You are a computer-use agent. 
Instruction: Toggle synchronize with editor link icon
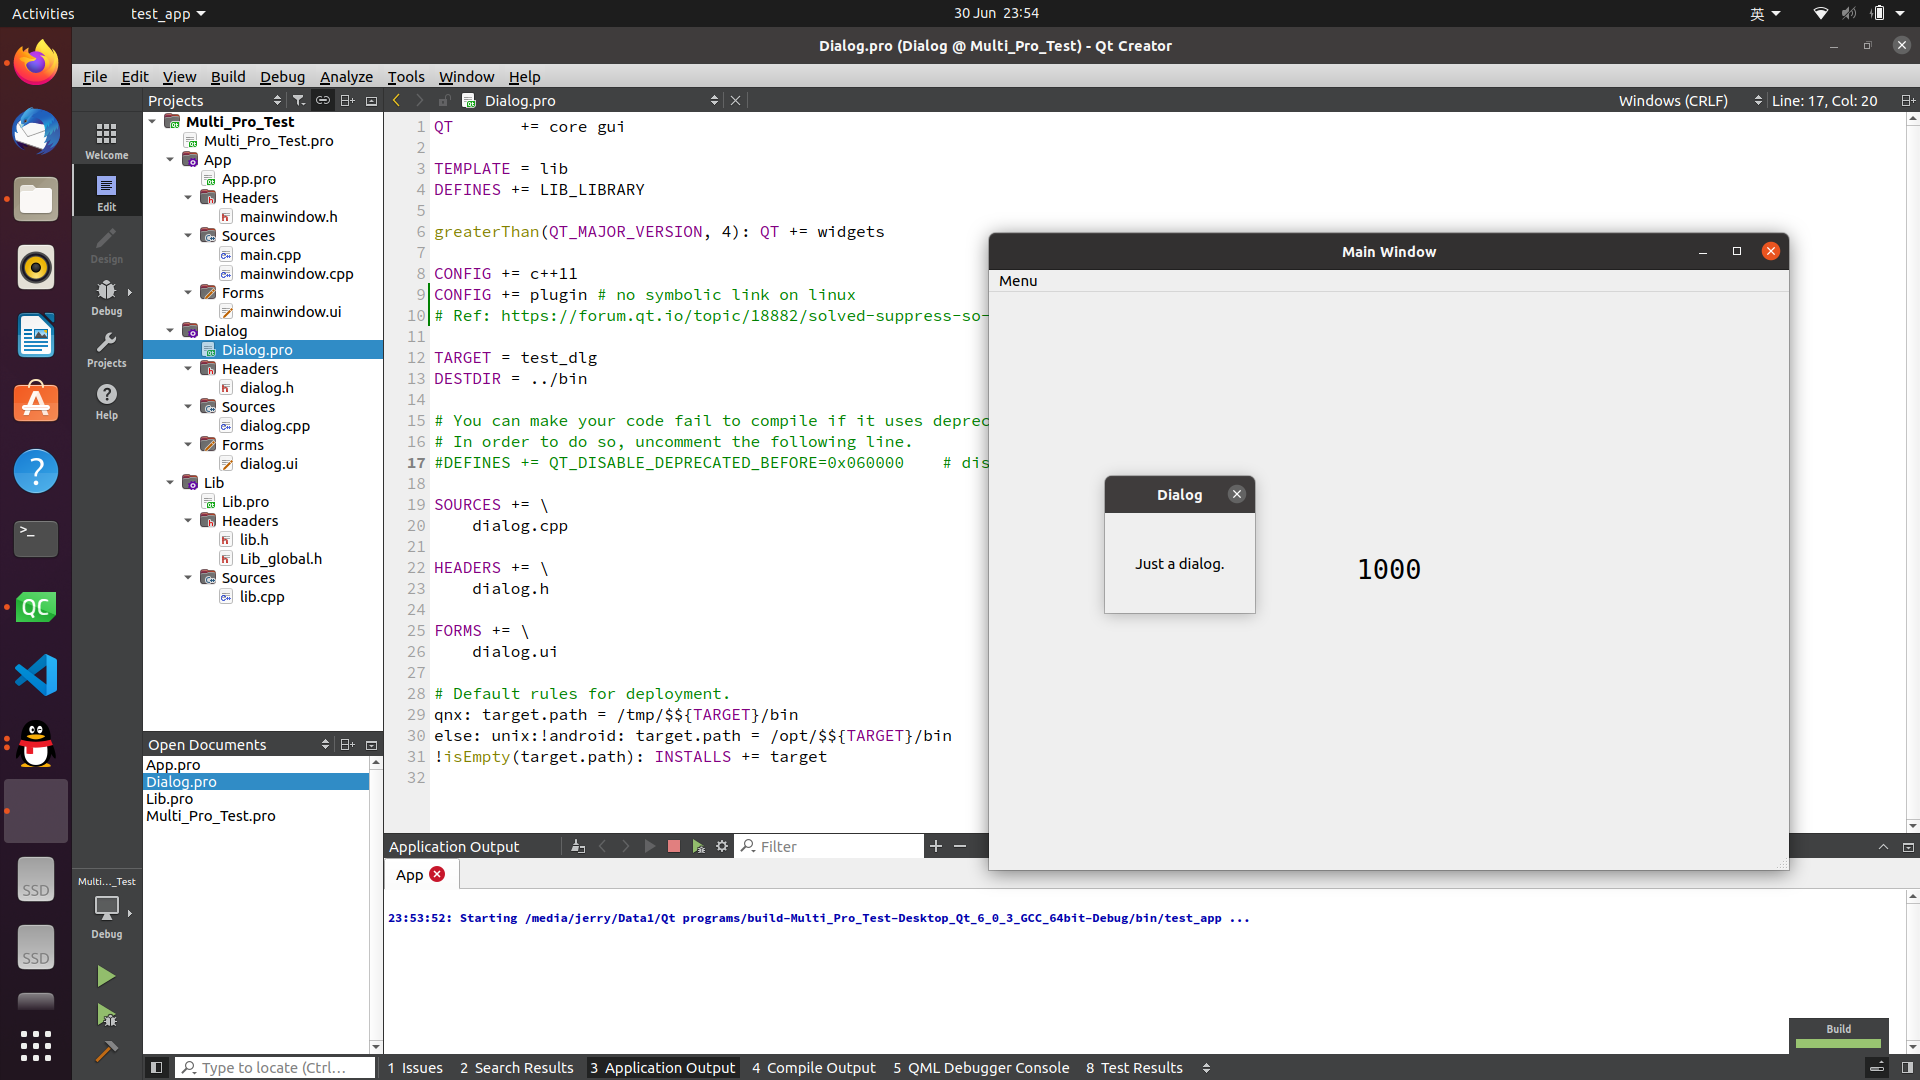322,100
